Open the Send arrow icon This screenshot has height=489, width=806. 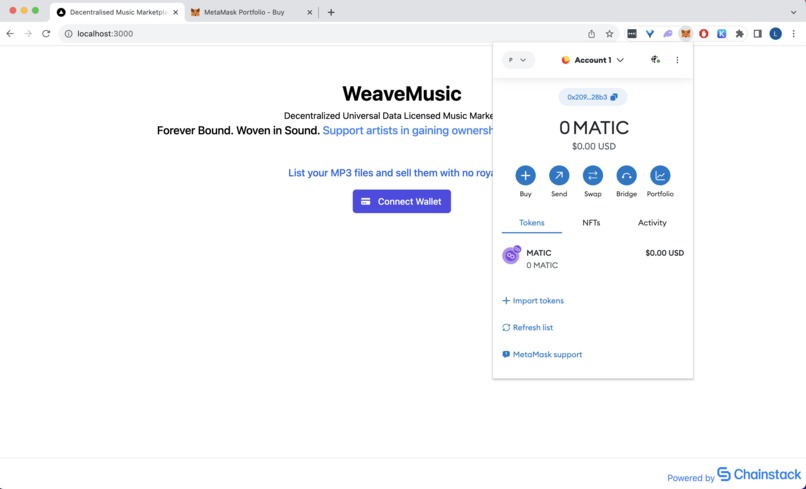point(559,175)
